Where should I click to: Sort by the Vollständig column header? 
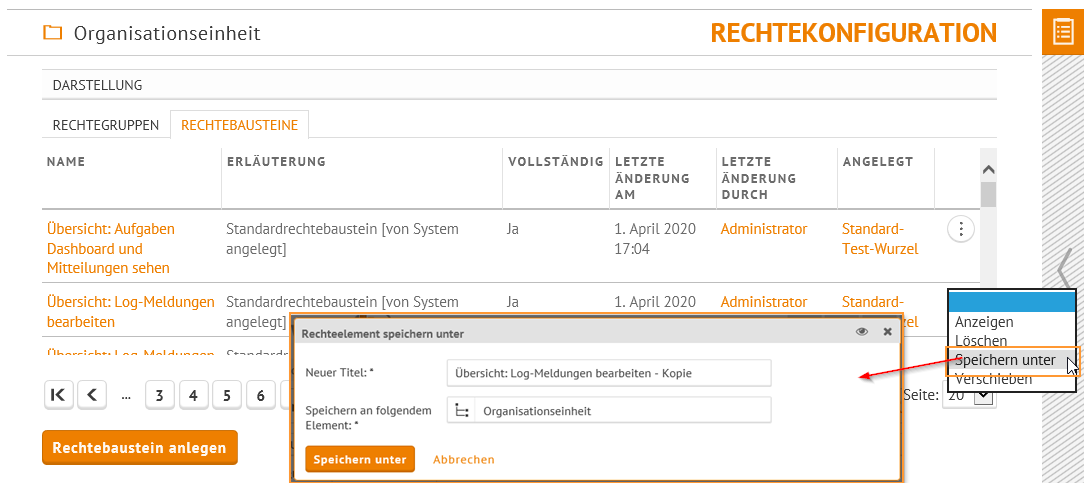(556, 162)
